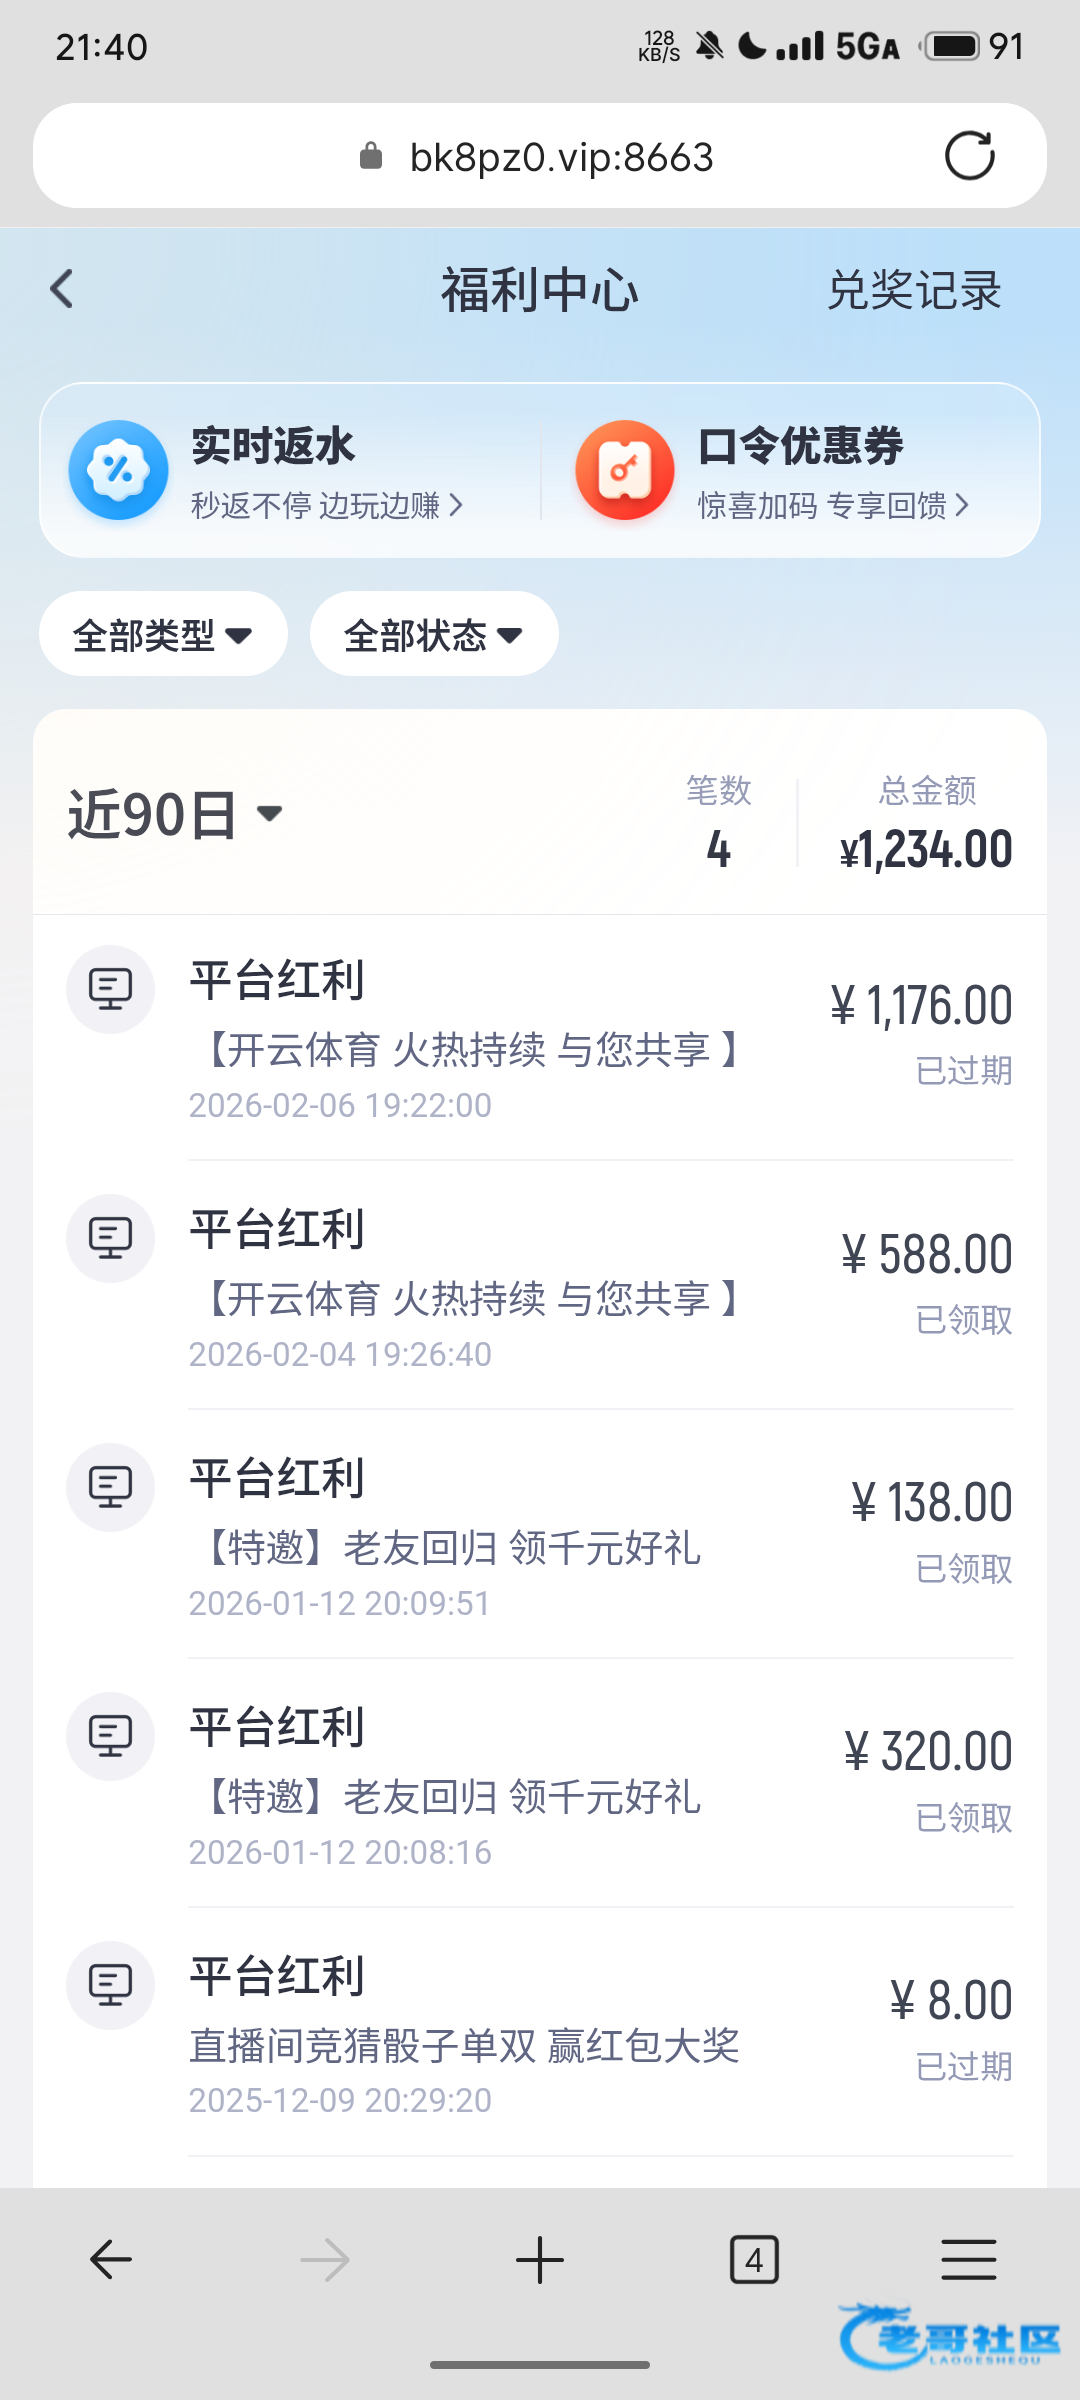1080x2400 pixels.
Task: Open a new tab with the plus icon
Action: coord(540,2260)
